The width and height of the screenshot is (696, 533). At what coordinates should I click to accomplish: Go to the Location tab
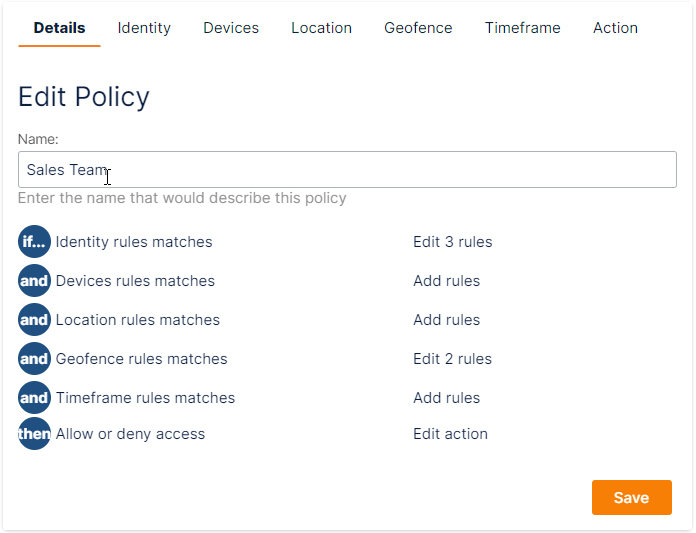click(x=321, y=28)
